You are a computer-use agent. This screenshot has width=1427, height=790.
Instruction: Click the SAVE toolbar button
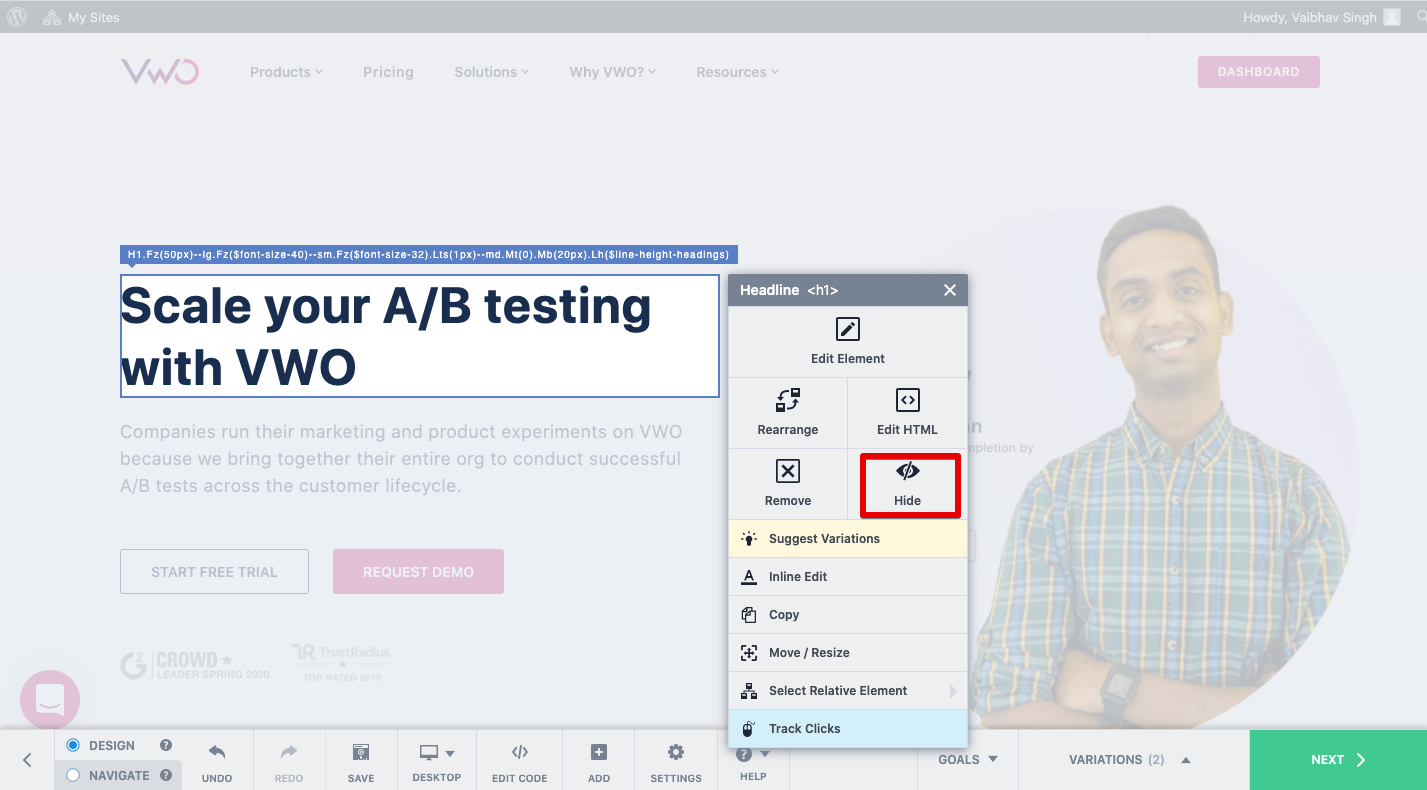[x=361, y=761]
